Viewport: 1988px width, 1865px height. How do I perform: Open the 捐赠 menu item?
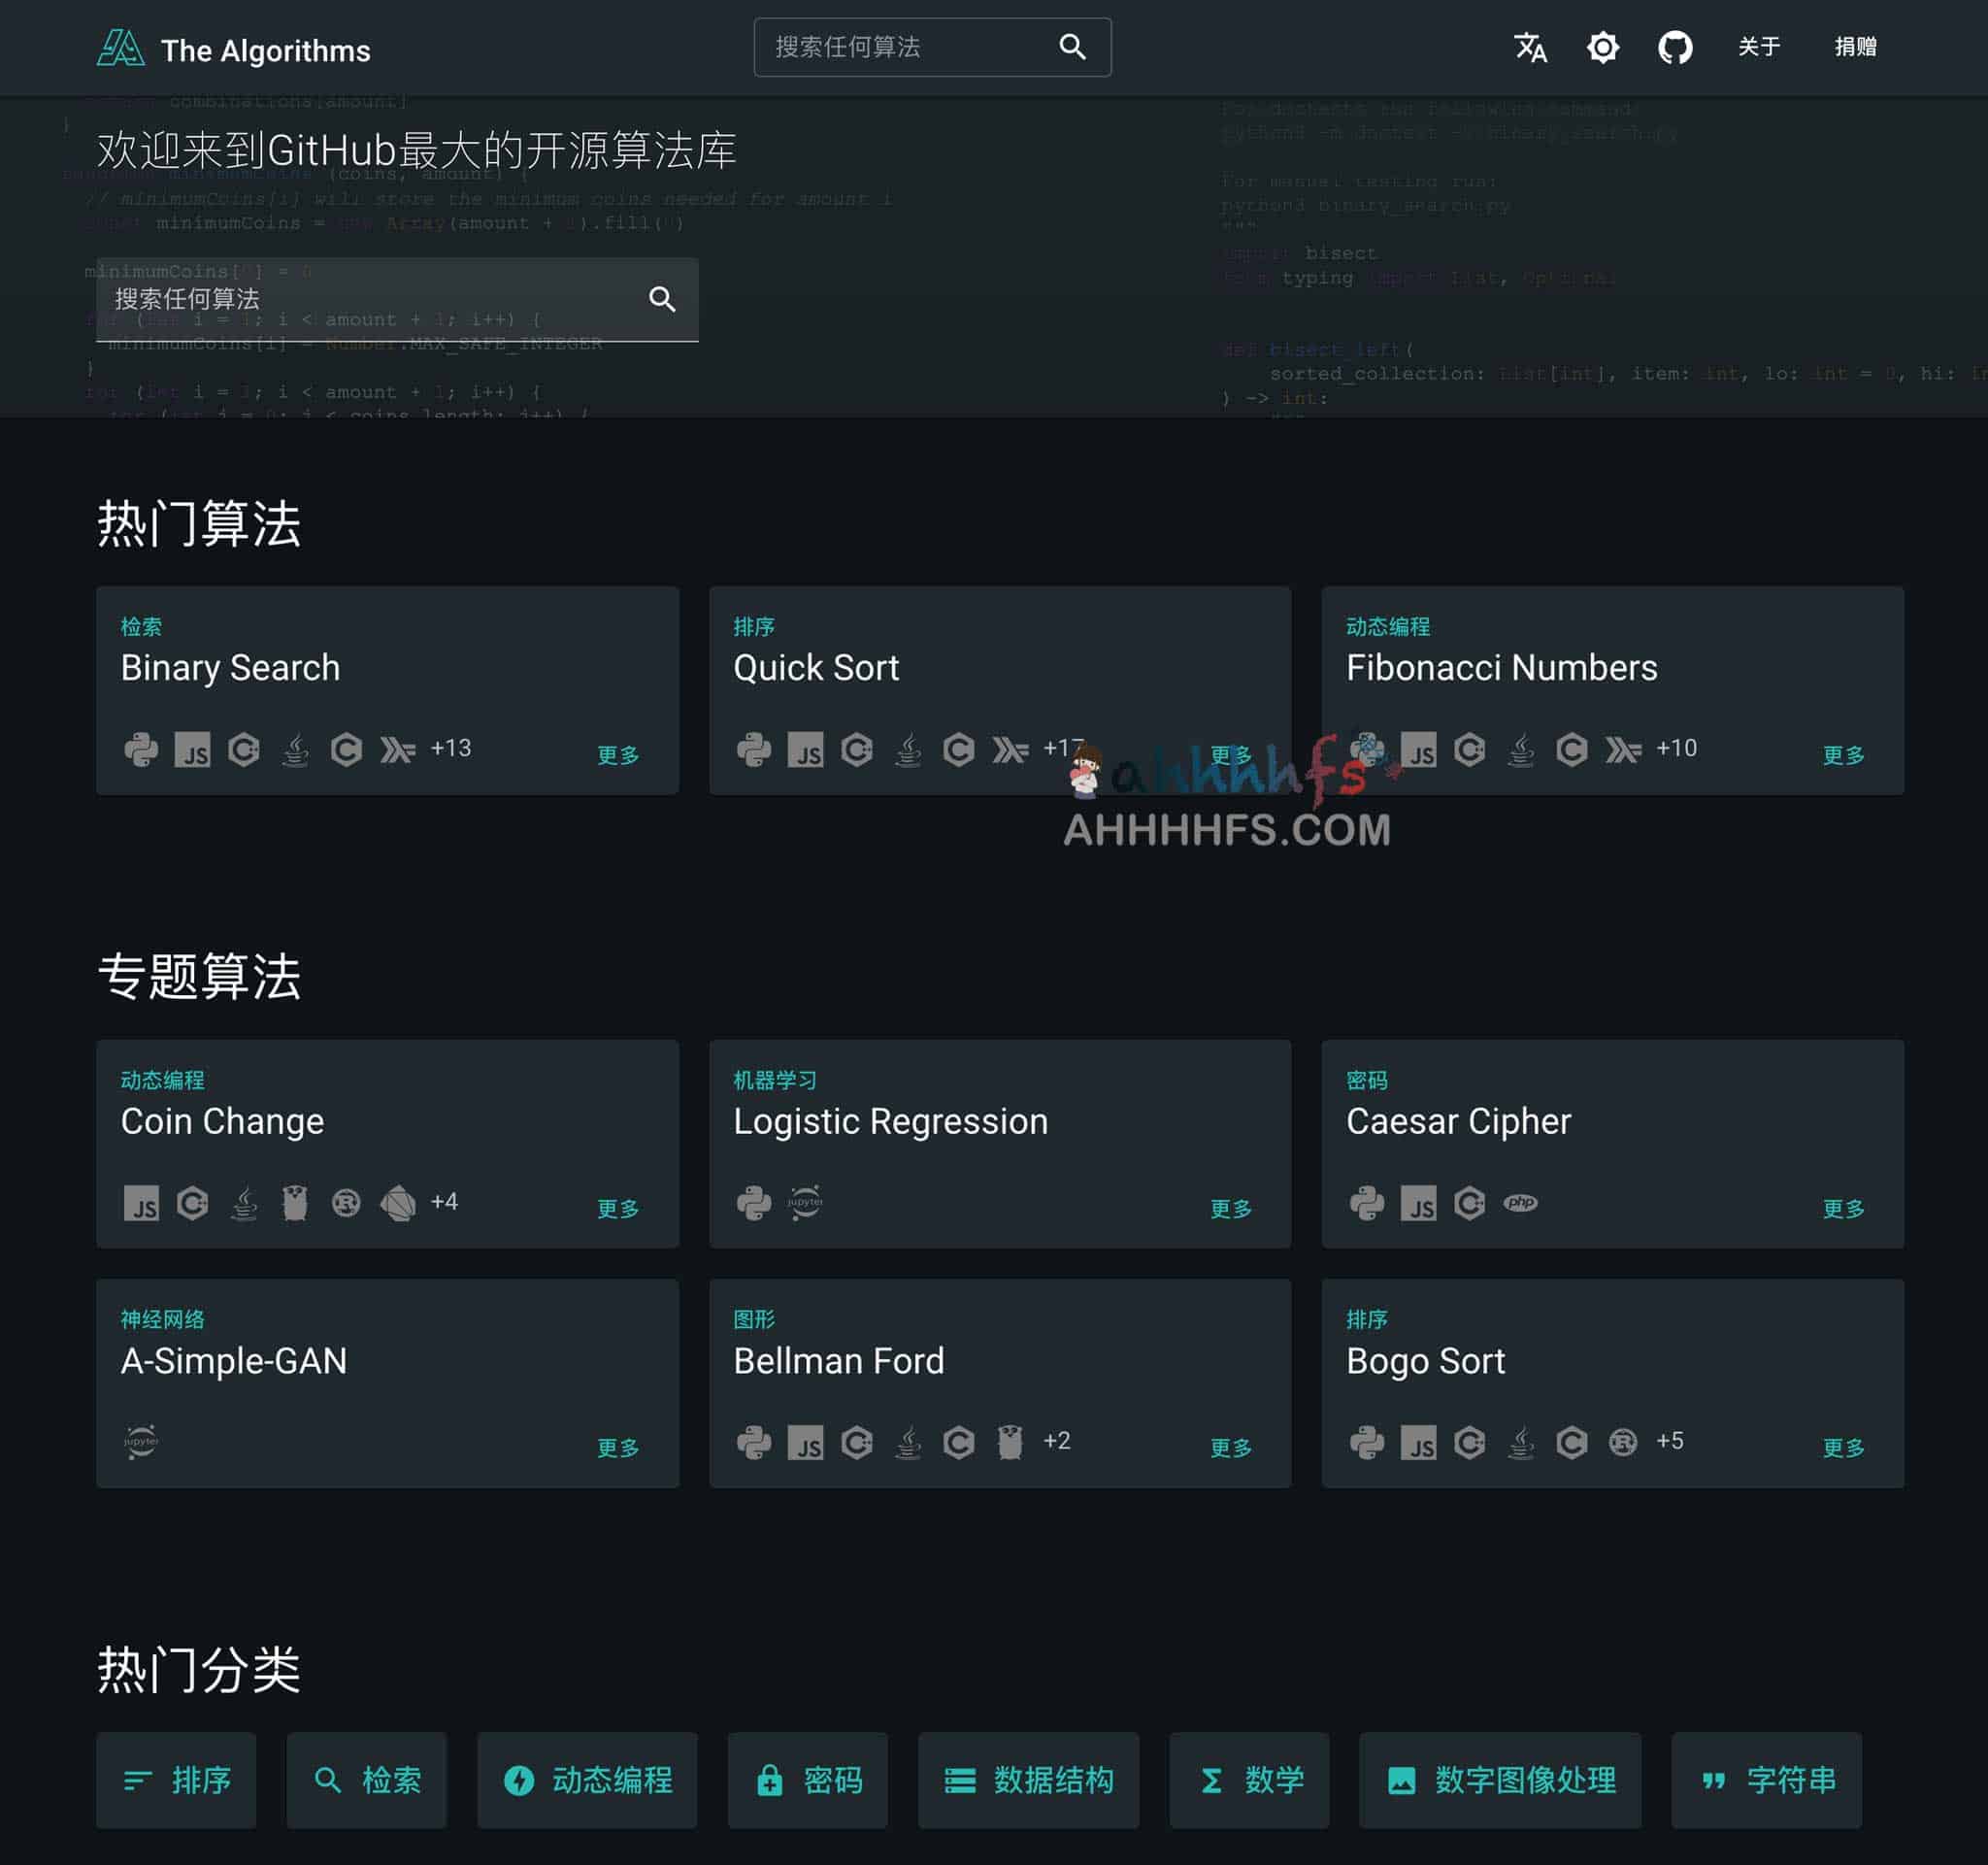click(1855, 47)
